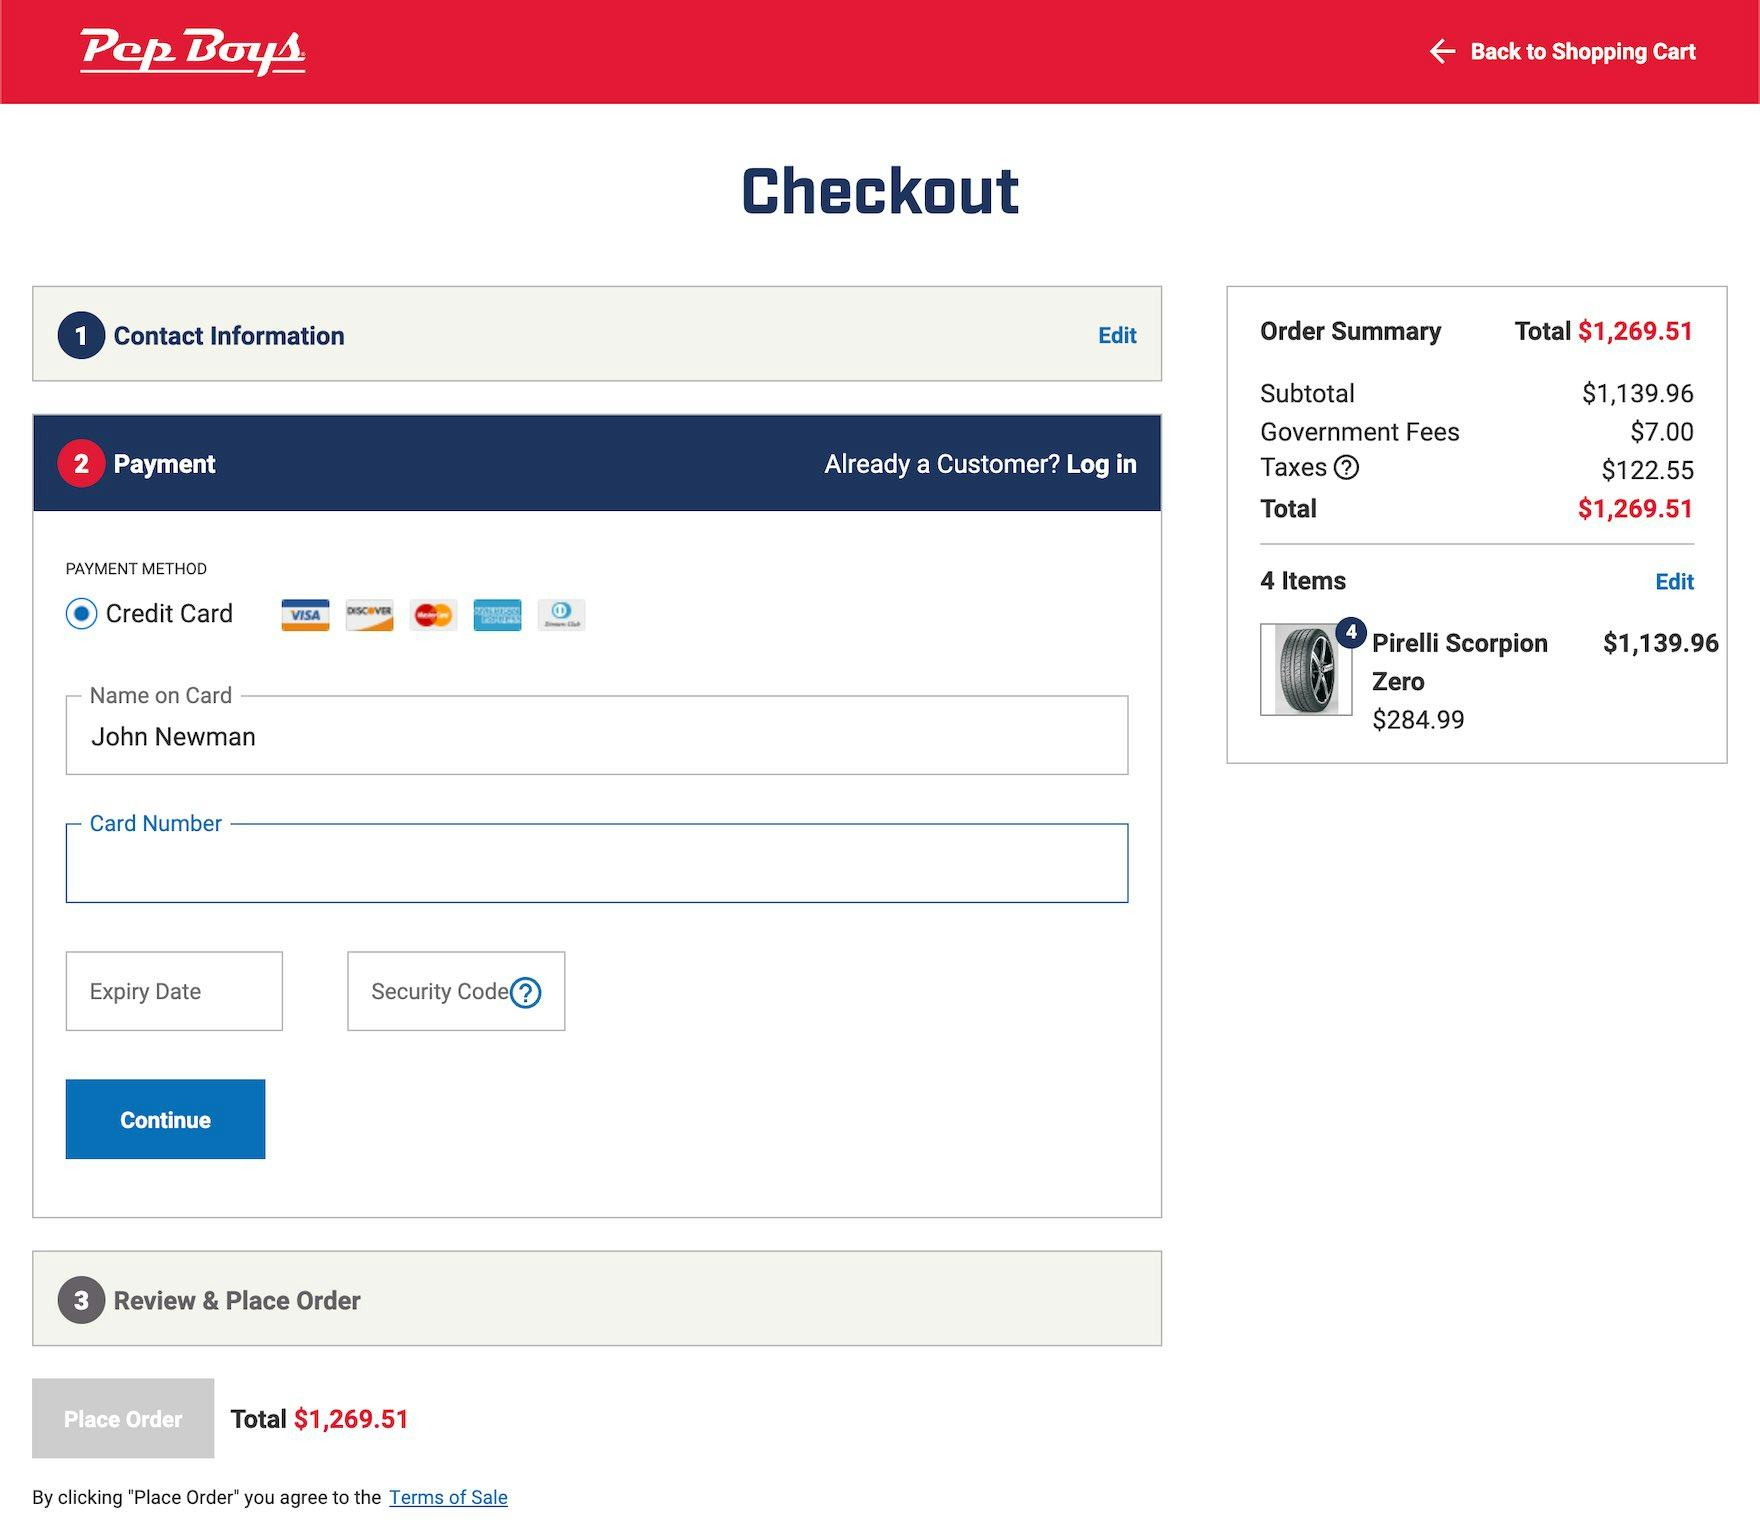Click the grayed-out Place Order button
Screen dimensions: 1760x1536
(123, 1419)
